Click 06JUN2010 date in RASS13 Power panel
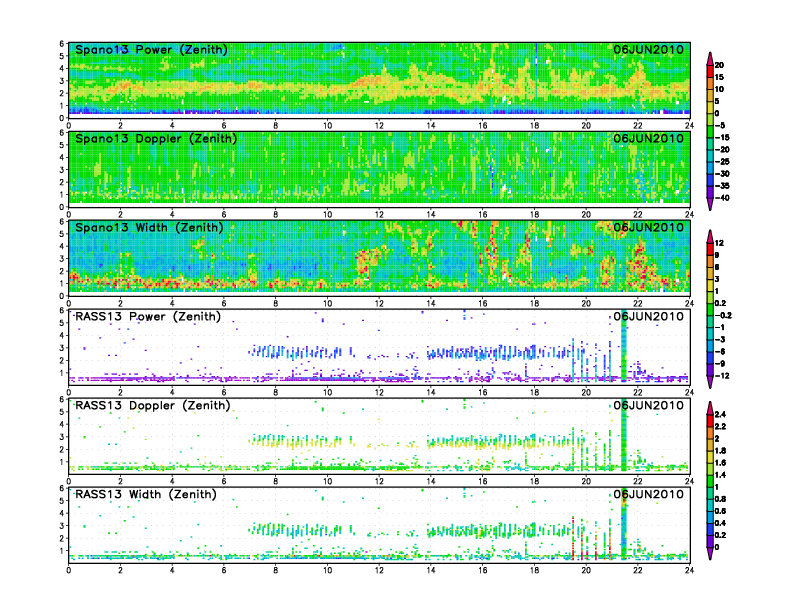The image size is (792, 612). click(x=649, y=317)
